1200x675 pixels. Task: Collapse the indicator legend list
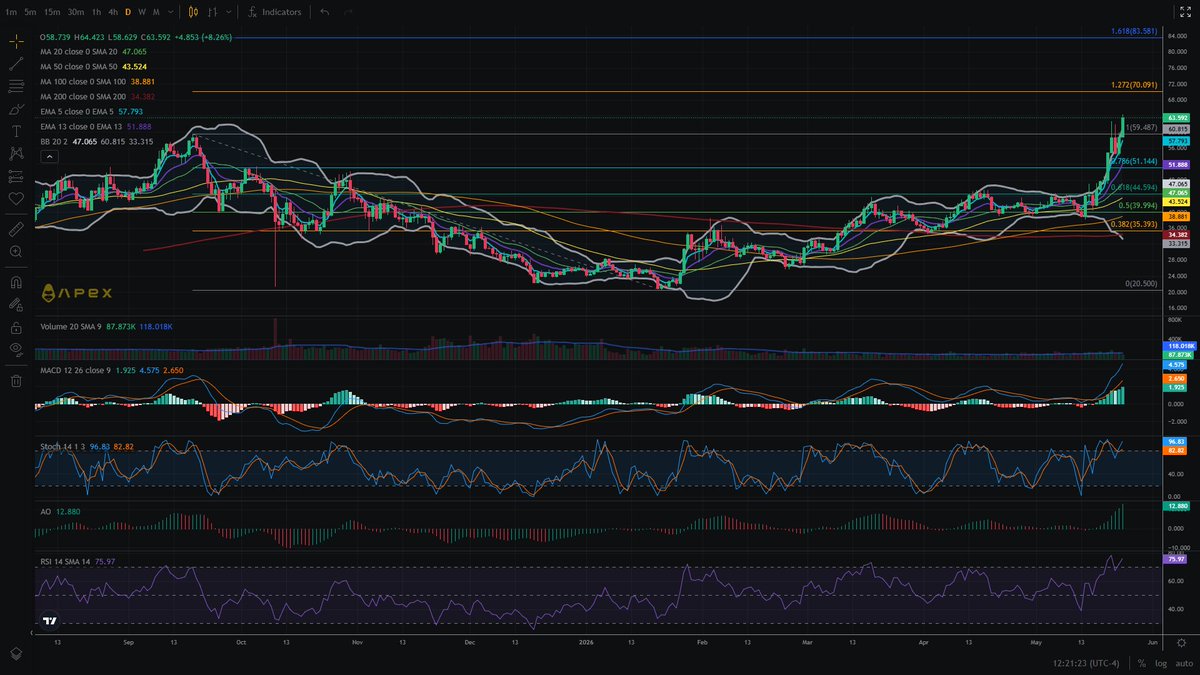point(49,156)
